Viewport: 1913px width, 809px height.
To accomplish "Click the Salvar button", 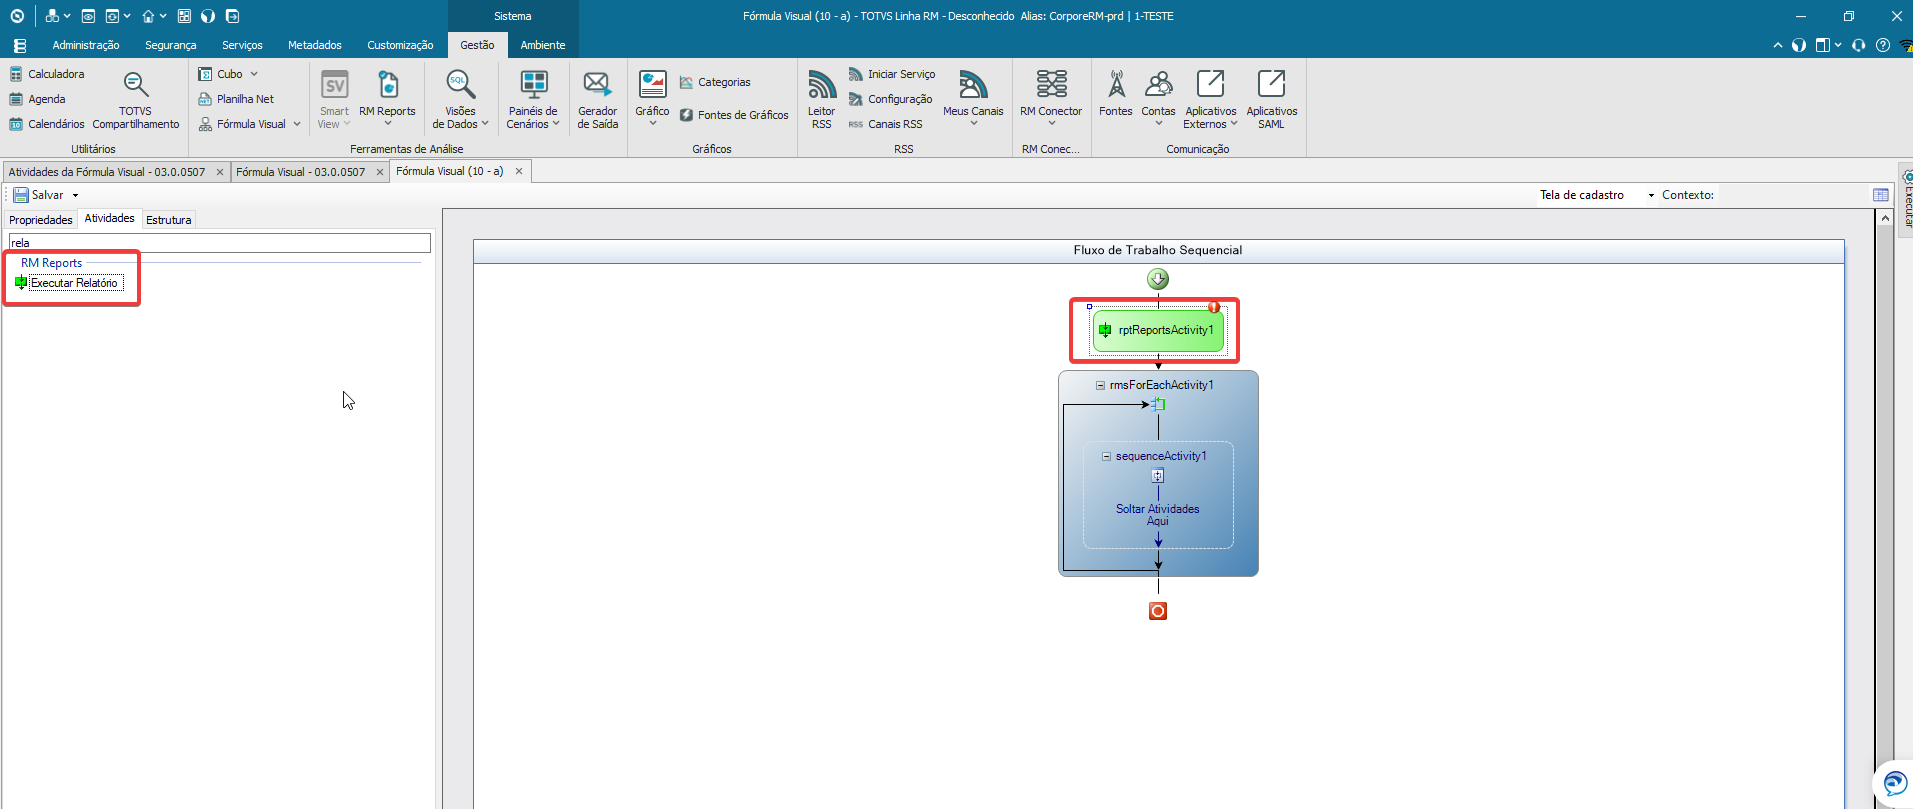I will point(38,195).
